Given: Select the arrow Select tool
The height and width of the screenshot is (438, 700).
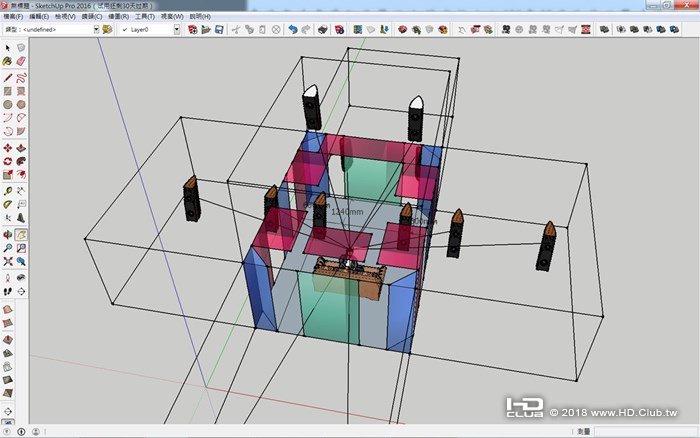Looking at the screenshot, I should [8, 48].
